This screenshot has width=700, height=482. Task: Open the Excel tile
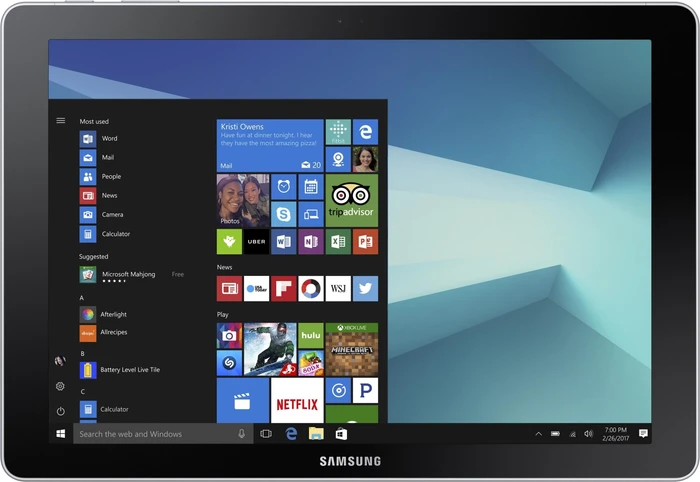click(x=338, y=241)
